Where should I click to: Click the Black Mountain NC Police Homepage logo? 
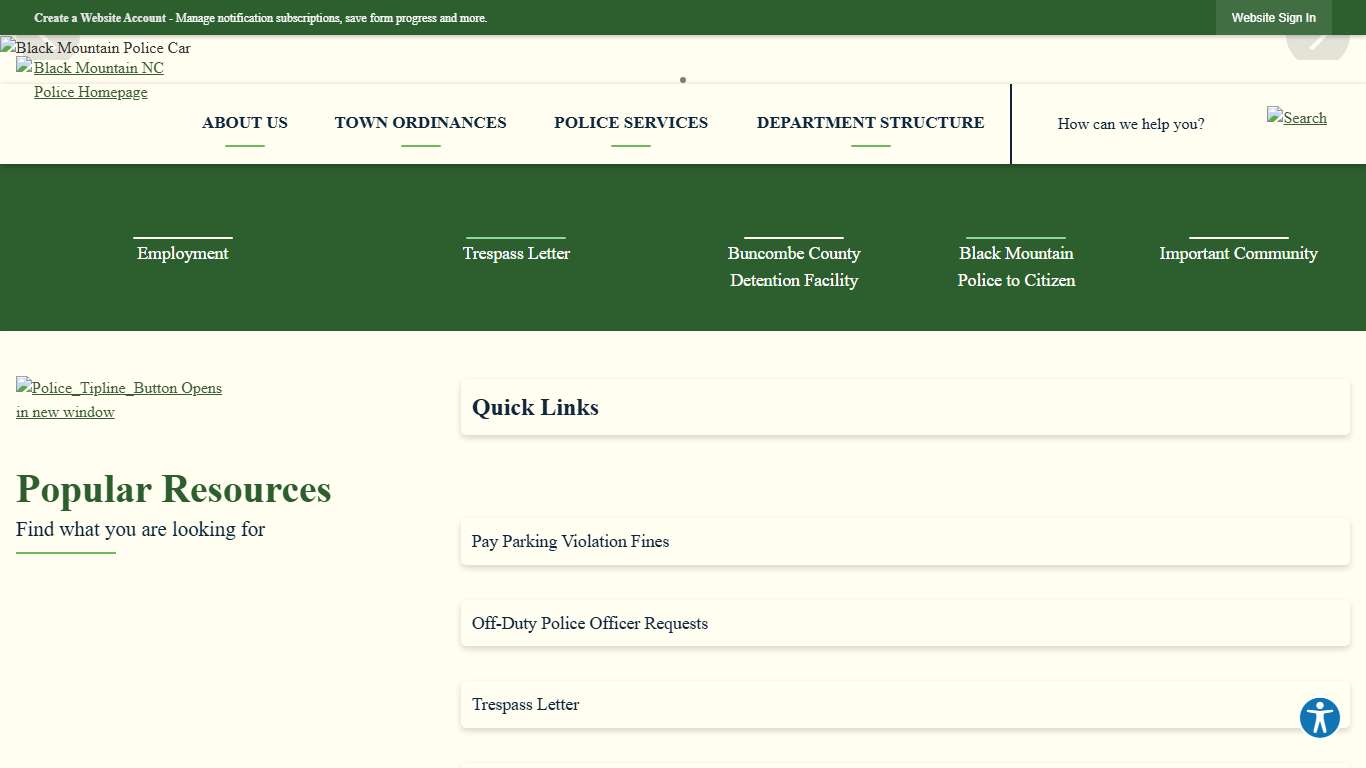(x=90, y=80)
